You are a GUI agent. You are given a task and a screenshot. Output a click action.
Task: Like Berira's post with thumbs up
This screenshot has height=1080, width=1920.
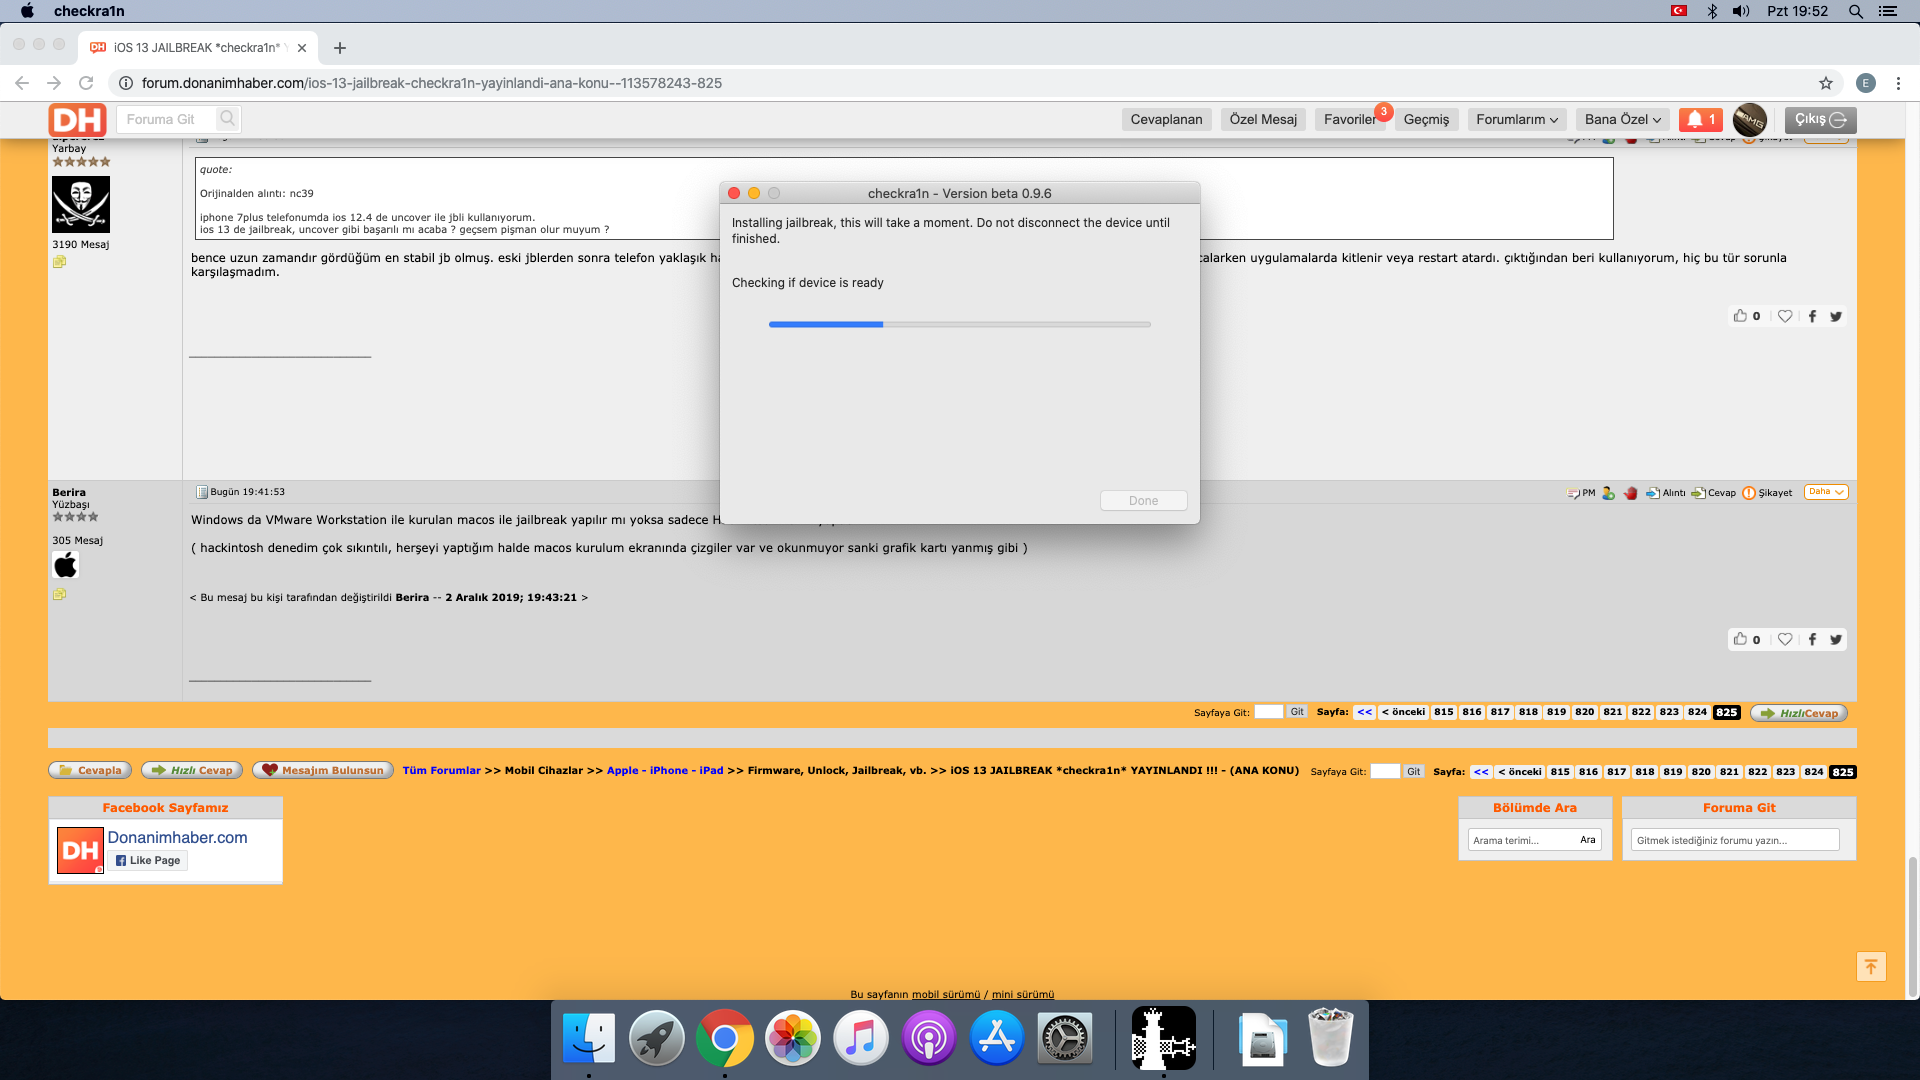[x=1741, y=639]
